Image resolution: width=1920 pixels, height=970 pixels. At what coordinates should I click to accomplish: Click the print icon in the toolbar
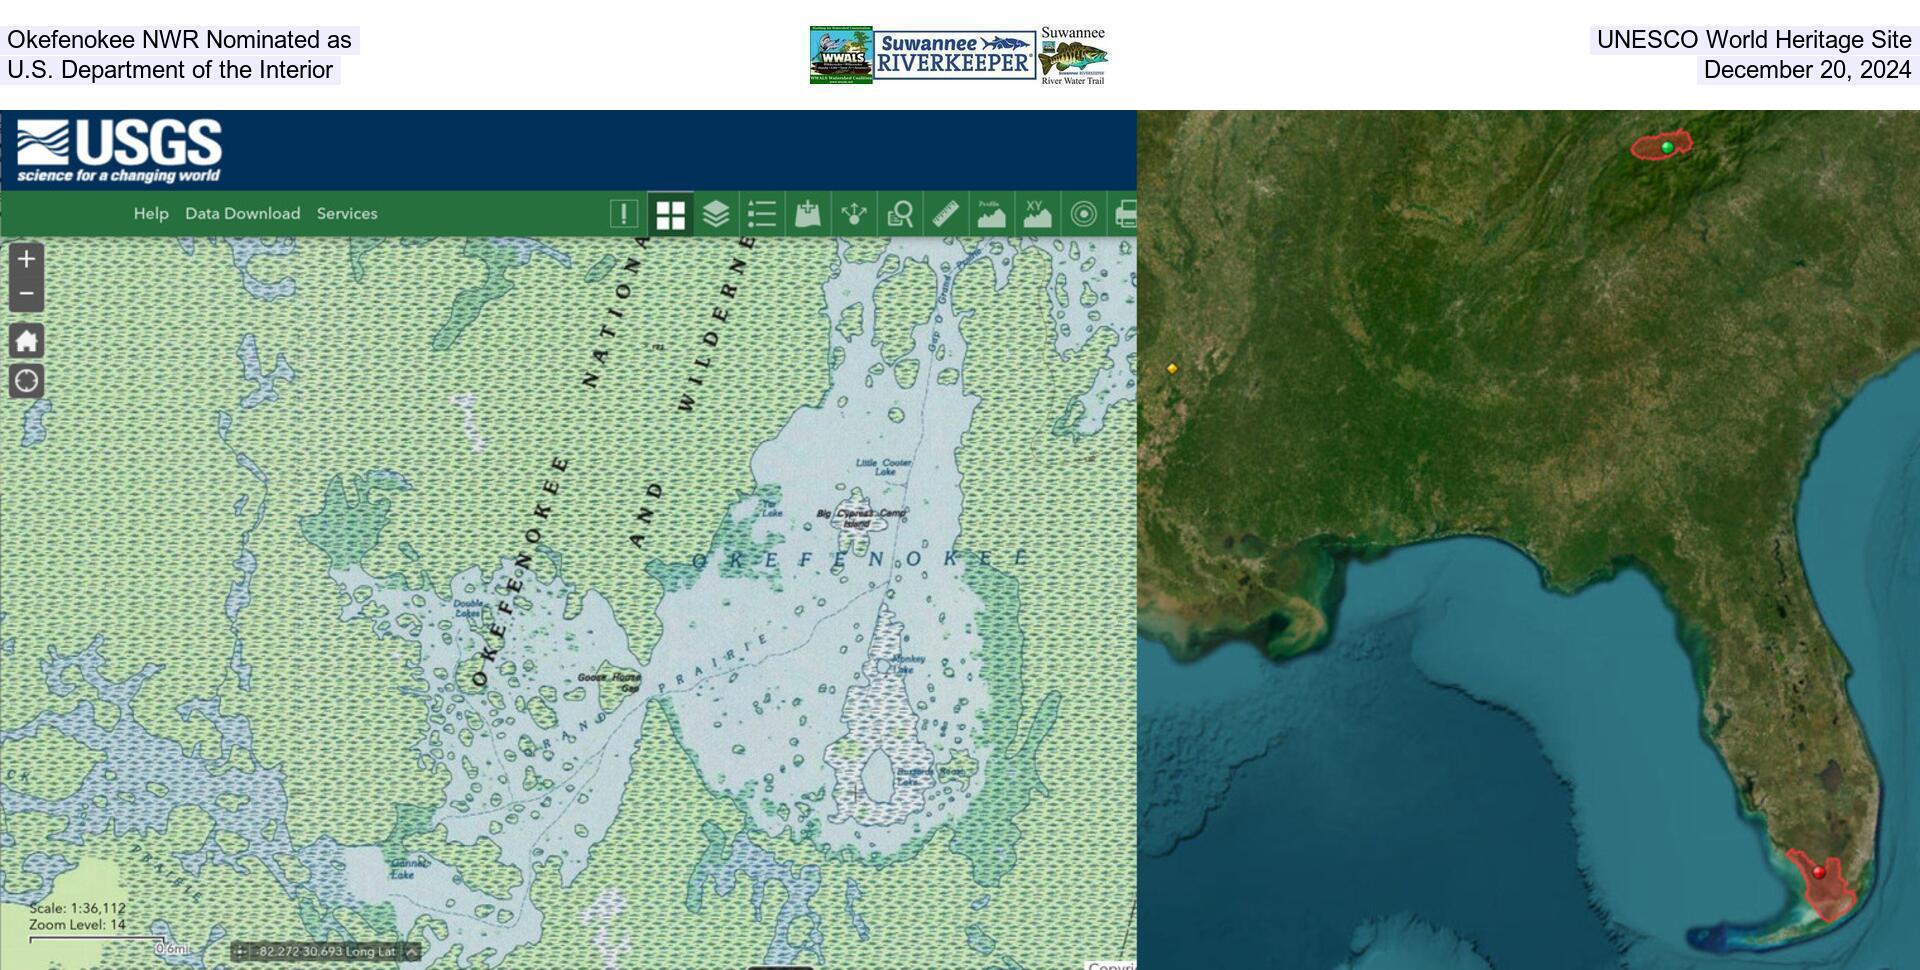[x=1124, y=214]
